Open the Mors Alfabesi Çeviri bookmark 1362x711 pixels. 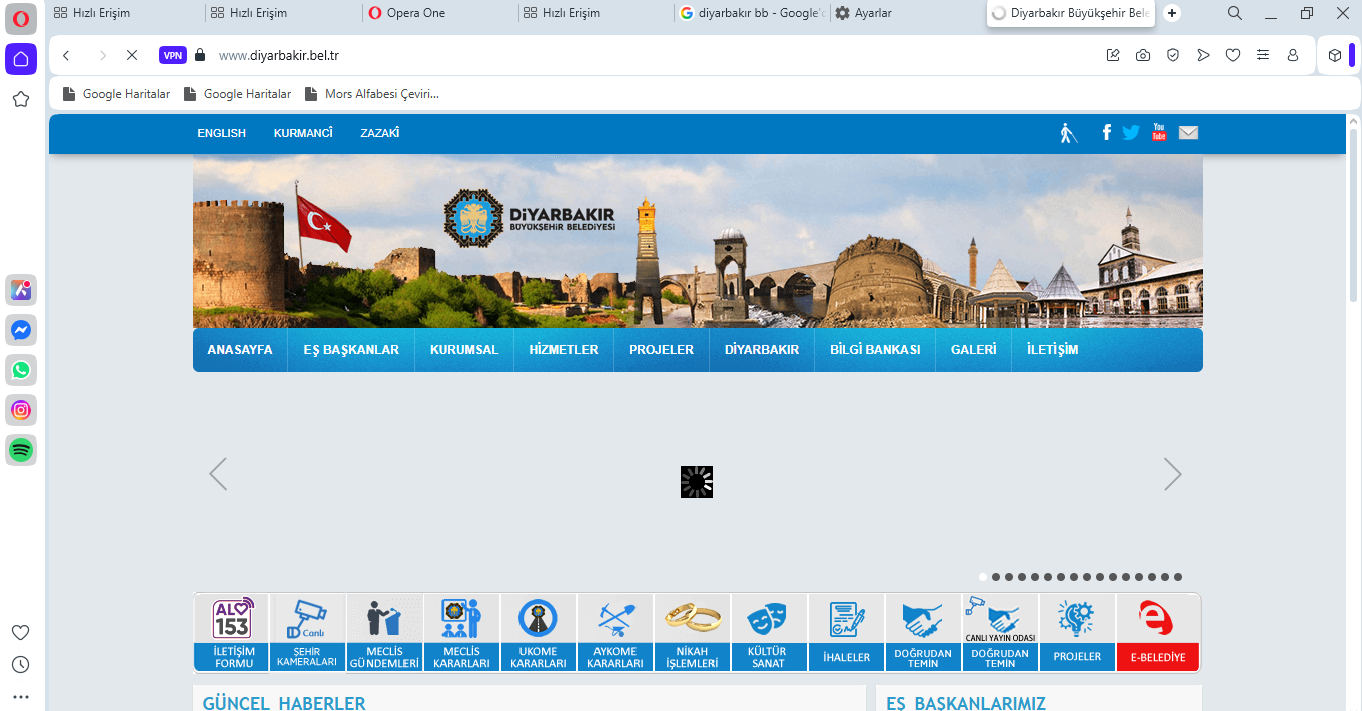pos(372,94)
